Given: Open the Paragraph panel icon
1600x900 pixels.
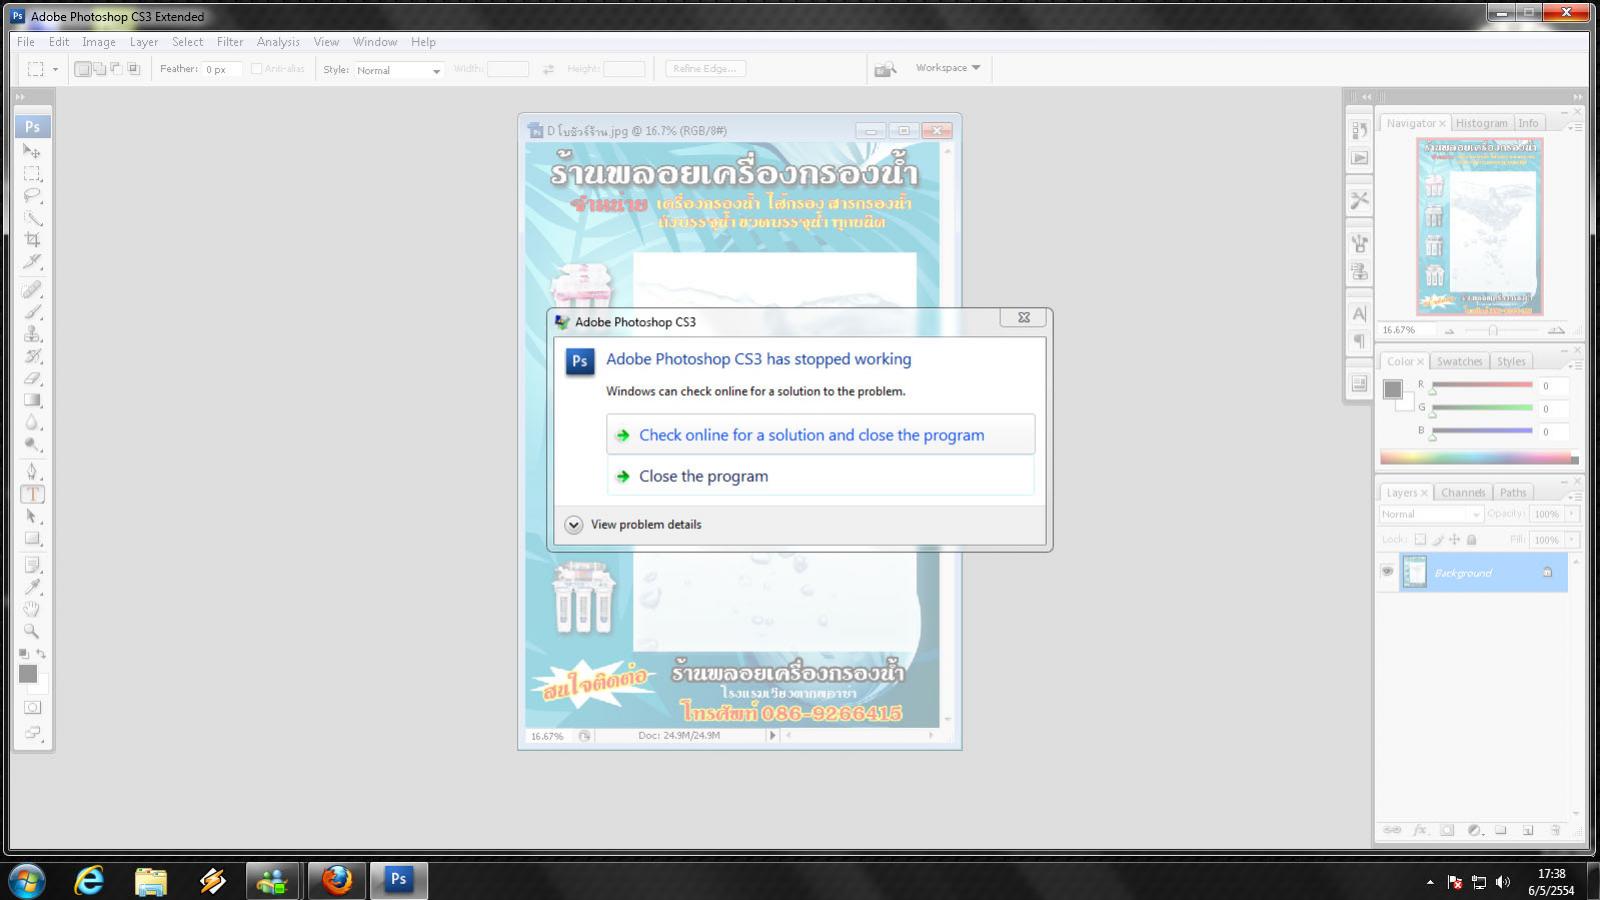Looking at the screenshot, I should coord(1359,342).
